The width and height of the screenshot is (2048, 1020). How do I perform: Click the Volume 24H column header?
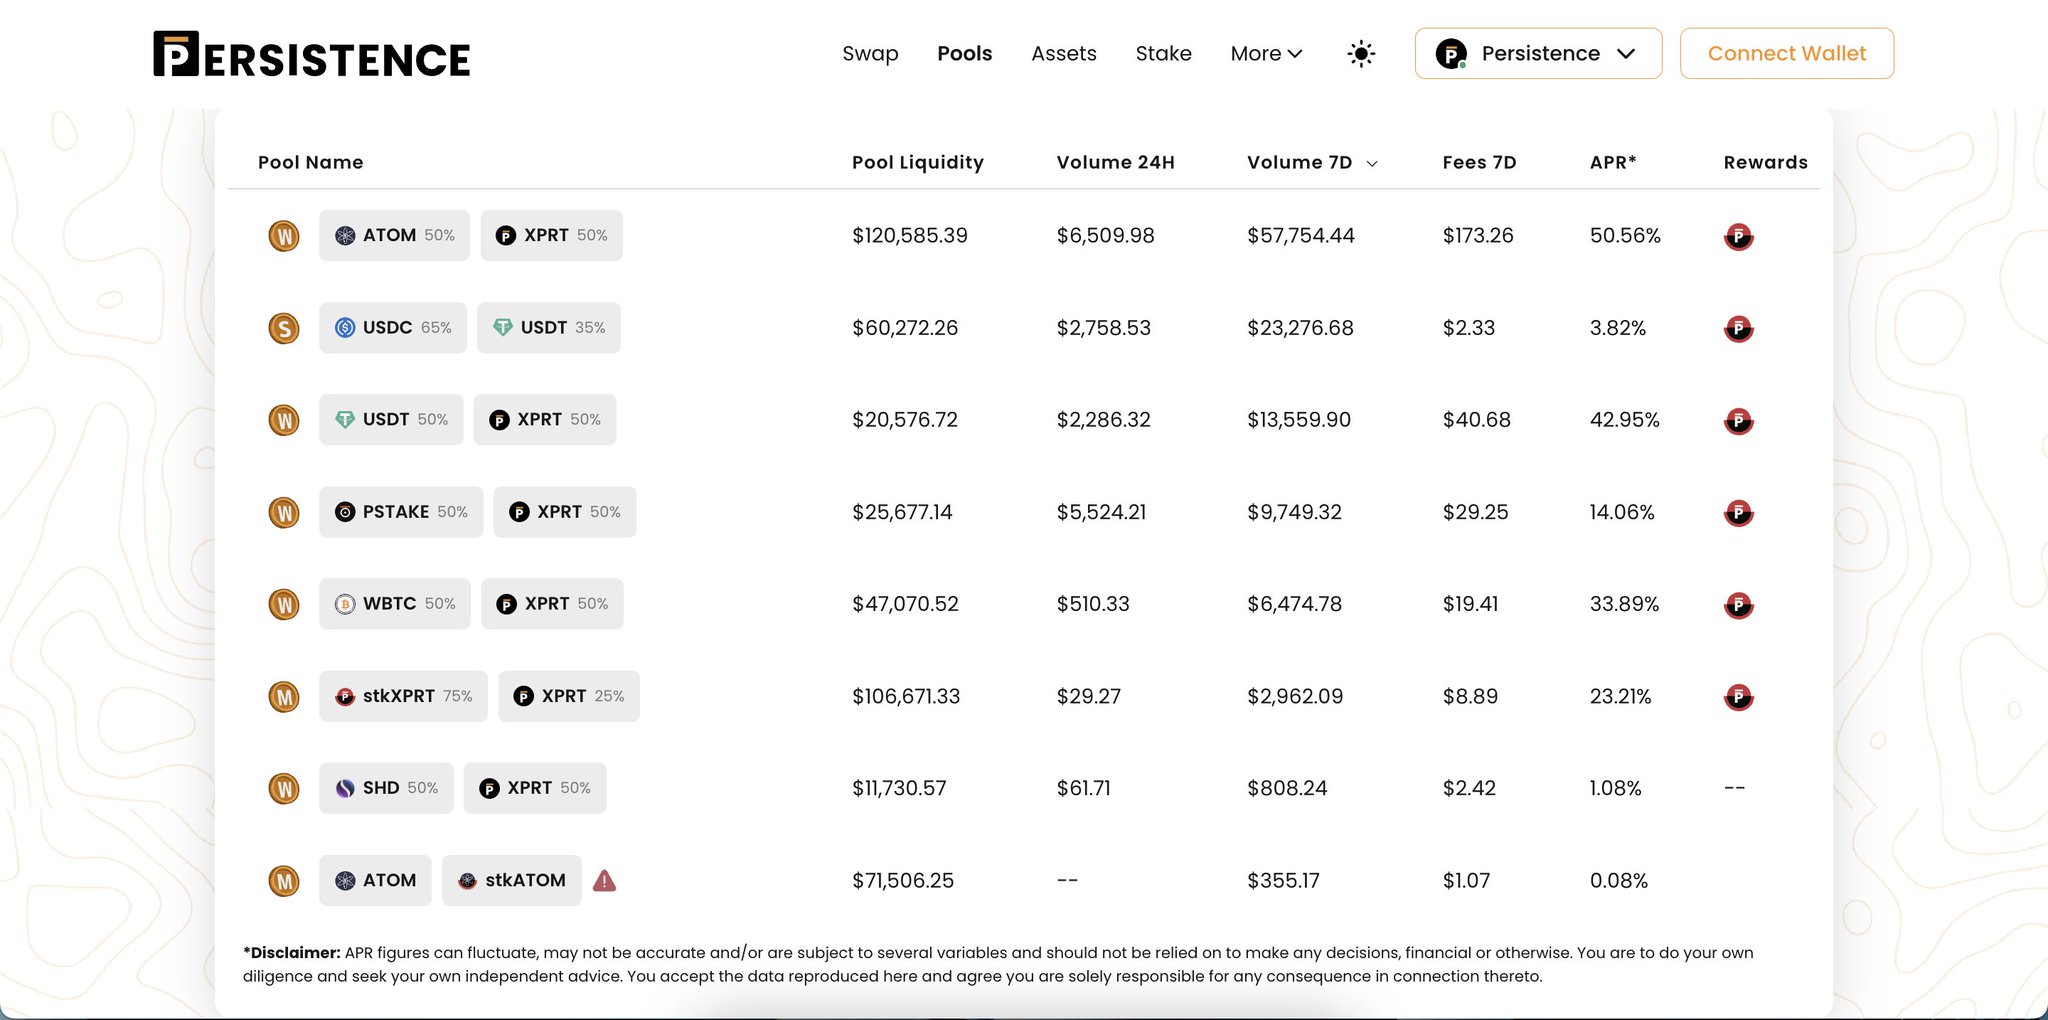[1115, 162]
